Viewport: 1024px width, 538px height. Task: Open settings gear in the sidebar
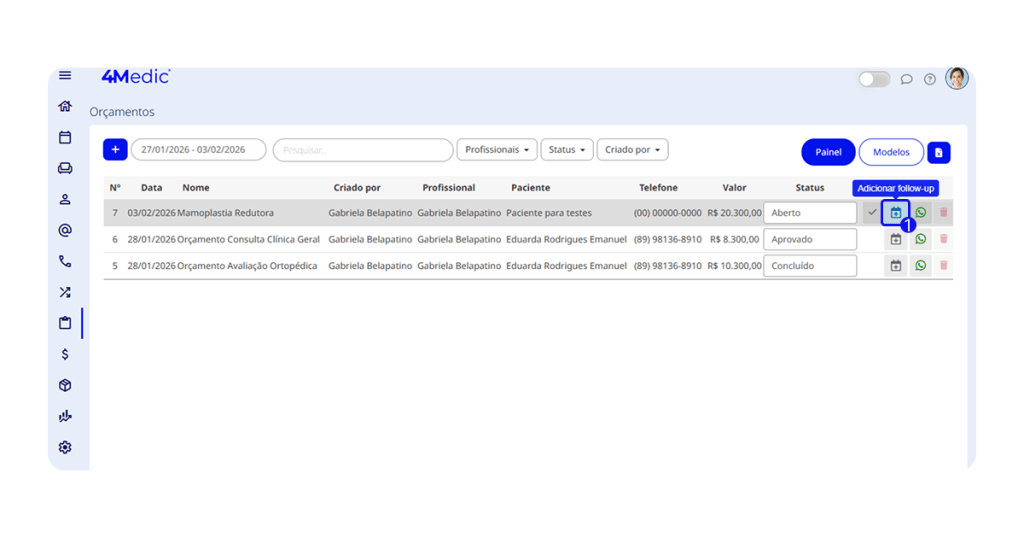click(65, 447)
